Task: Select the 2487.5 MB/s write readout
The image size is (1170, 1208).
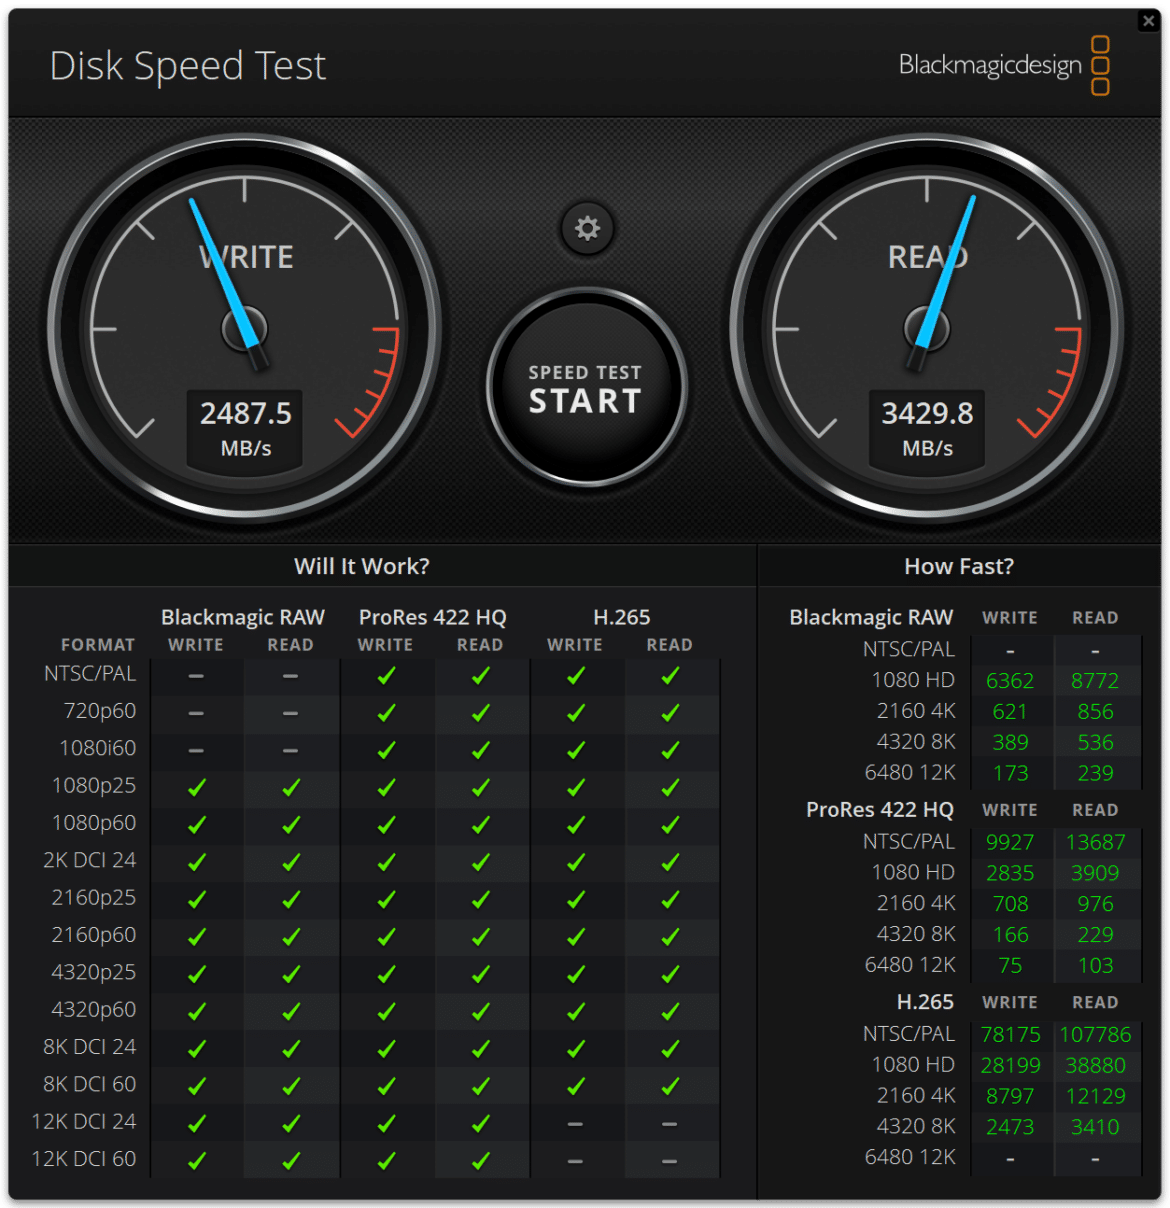Action: point(246,428)
